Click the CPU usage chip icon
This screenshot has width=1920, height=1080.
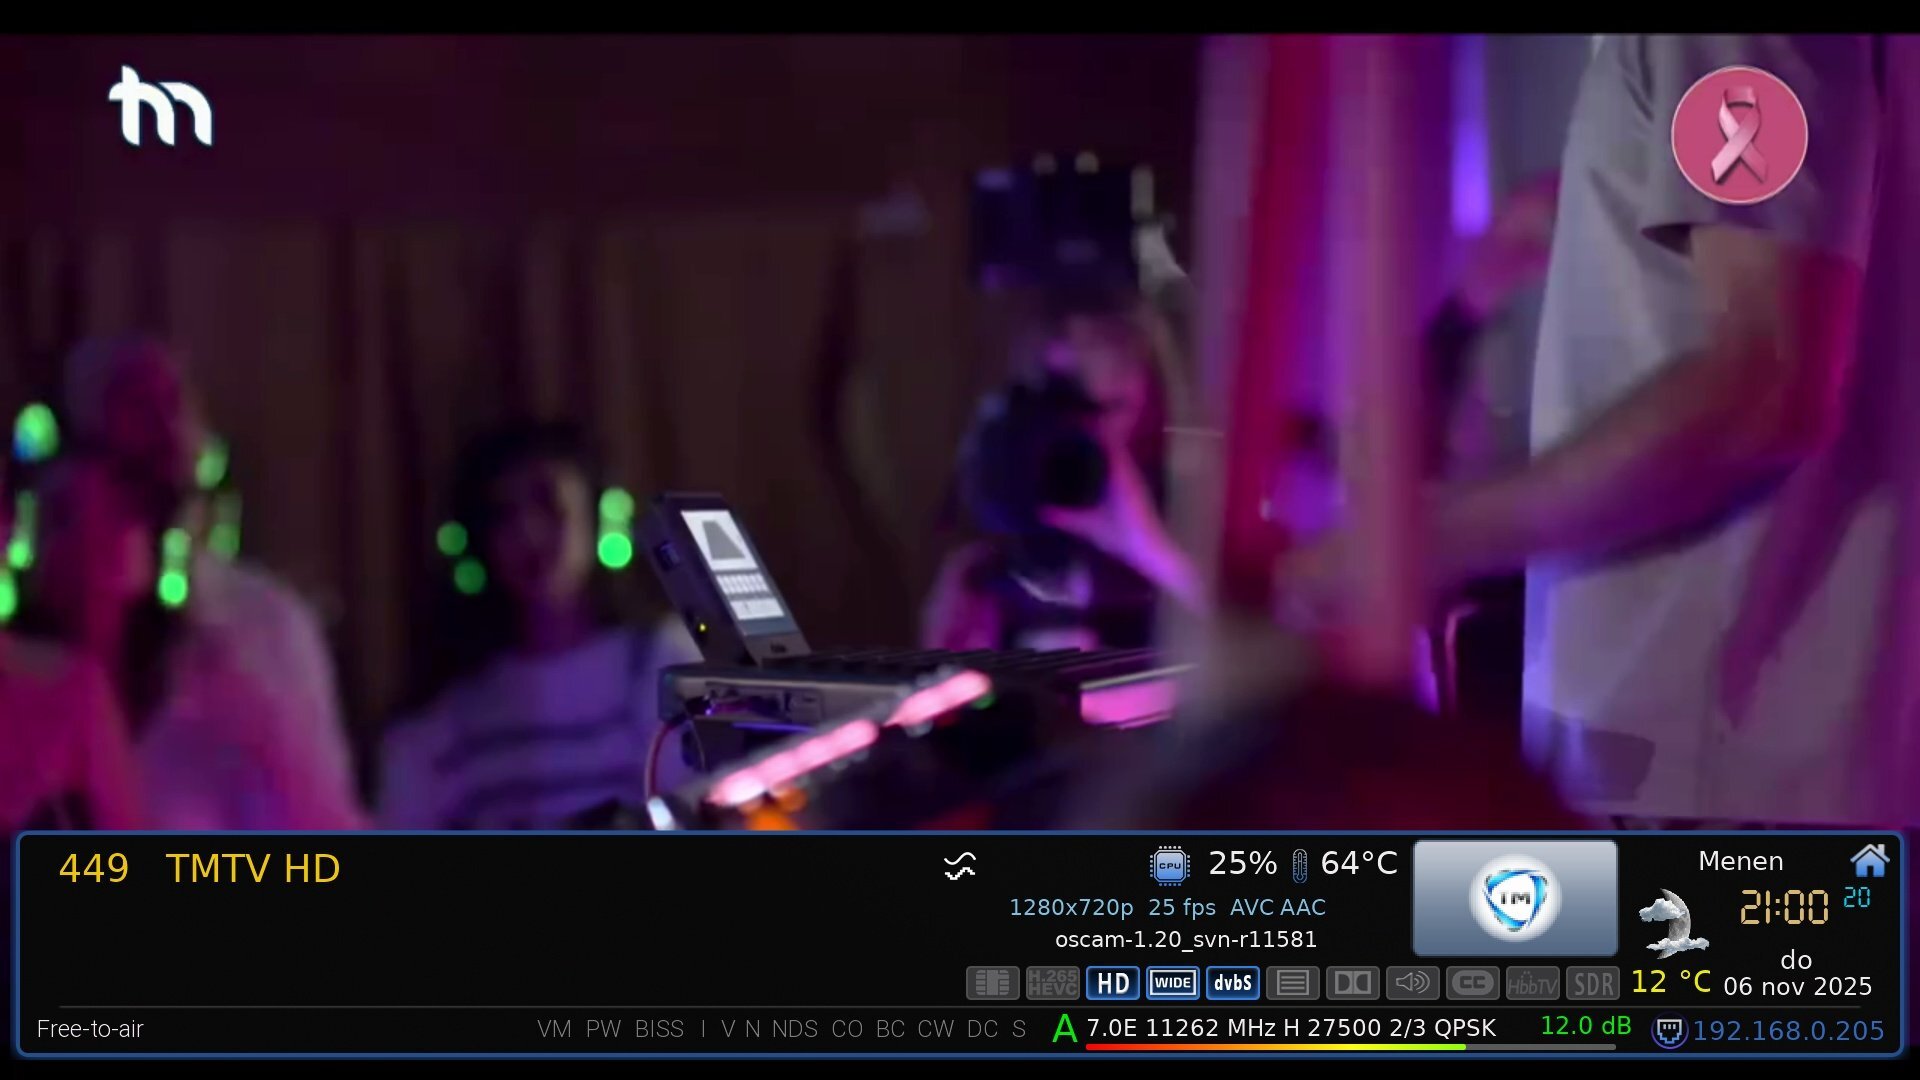coord(1169,865)
